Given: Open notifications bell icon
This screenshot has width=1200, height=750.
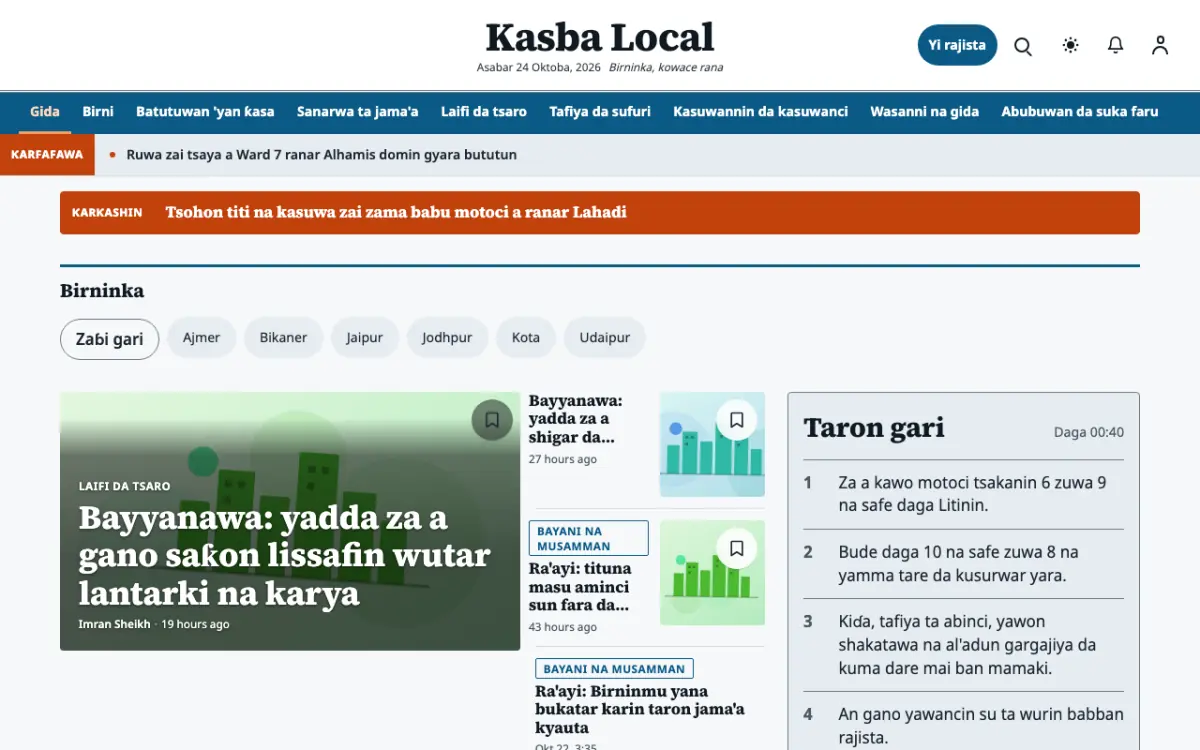Looking at the screenshot, I should click(x=1115, y=45).
